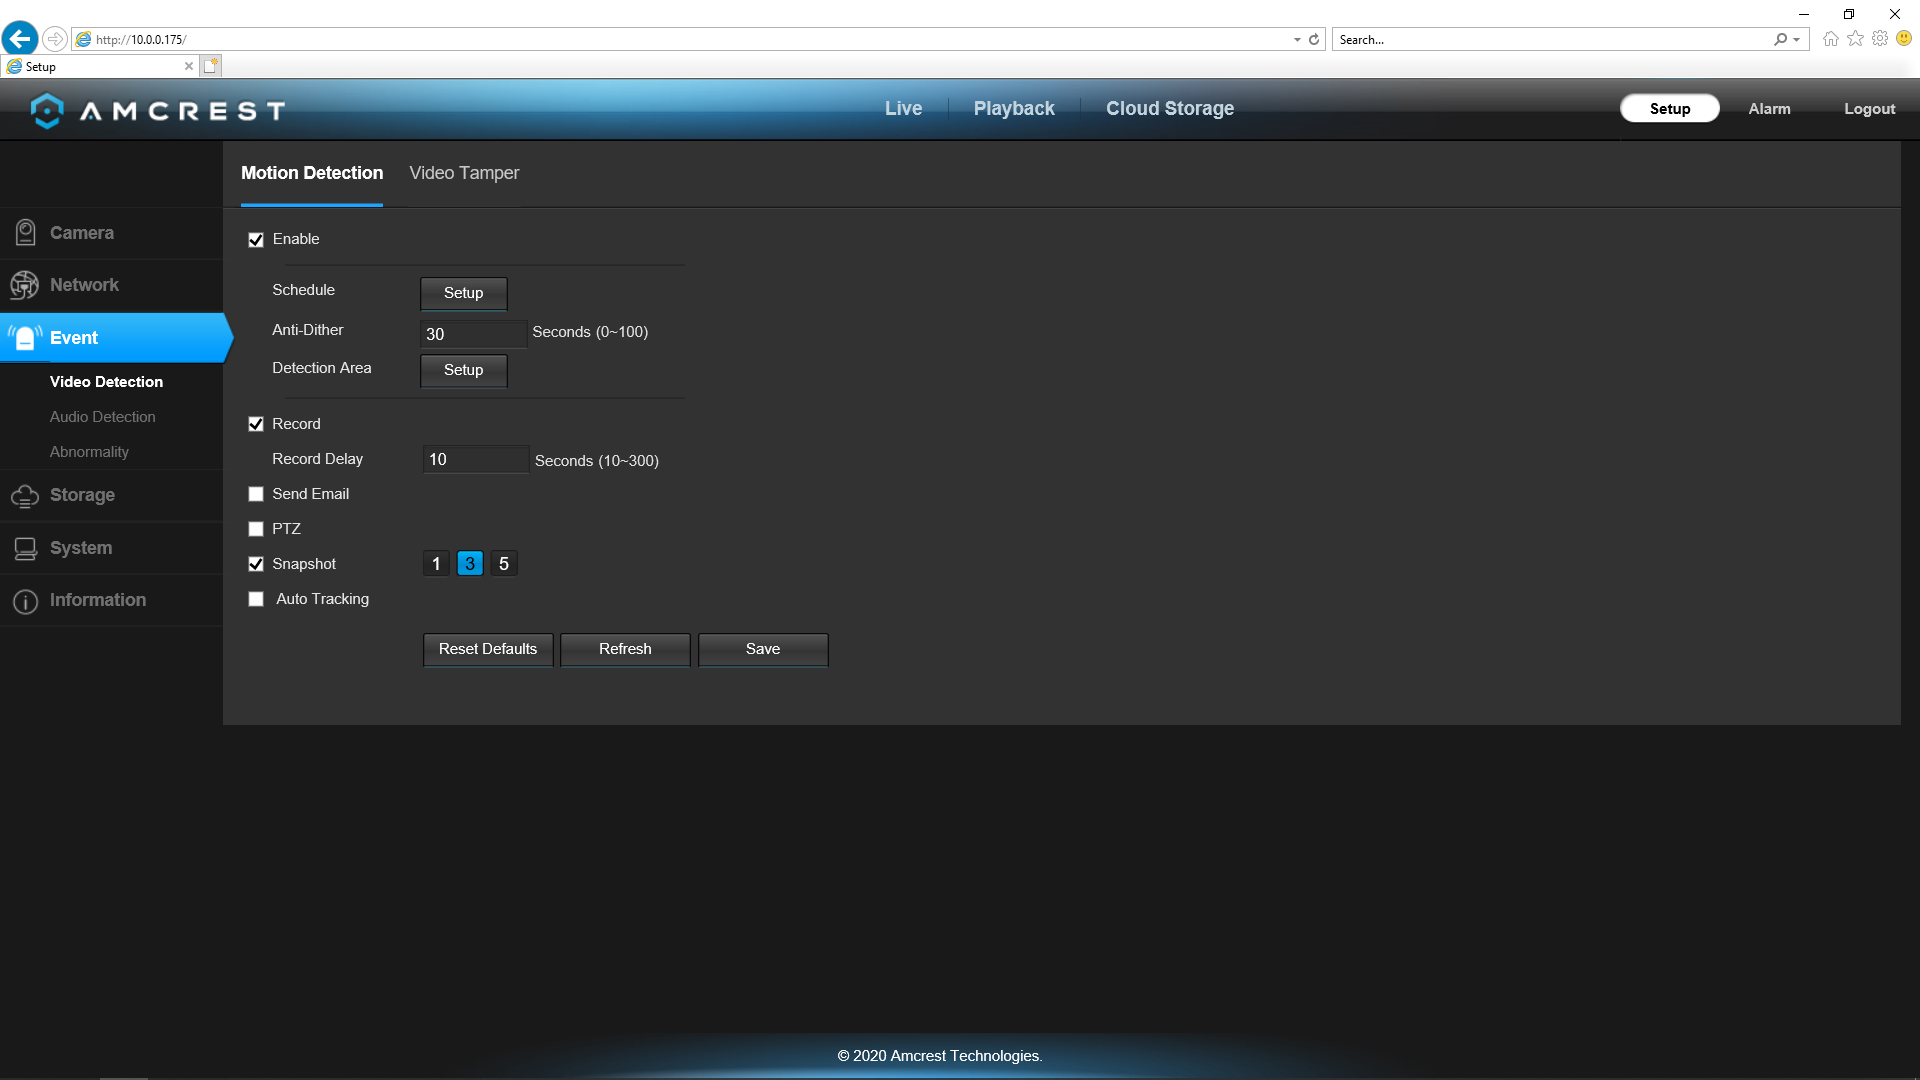Viewport: 1920px width, 1080px height.
Task: Select the Setup top menu item
Action: [x=1670, y=108]
